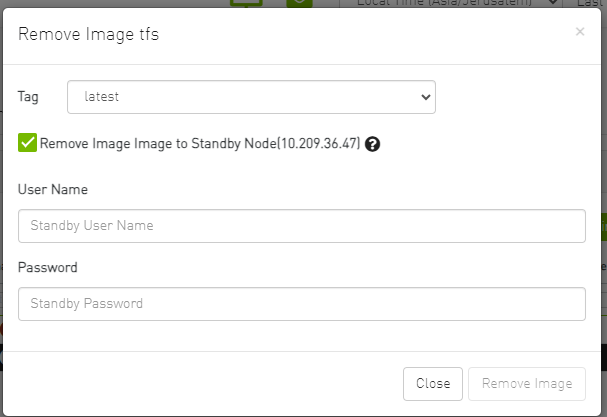This screenshot has width=607, height=417.
Task: Open the Tag dropdown showing latest
Action: click(250, 97)
